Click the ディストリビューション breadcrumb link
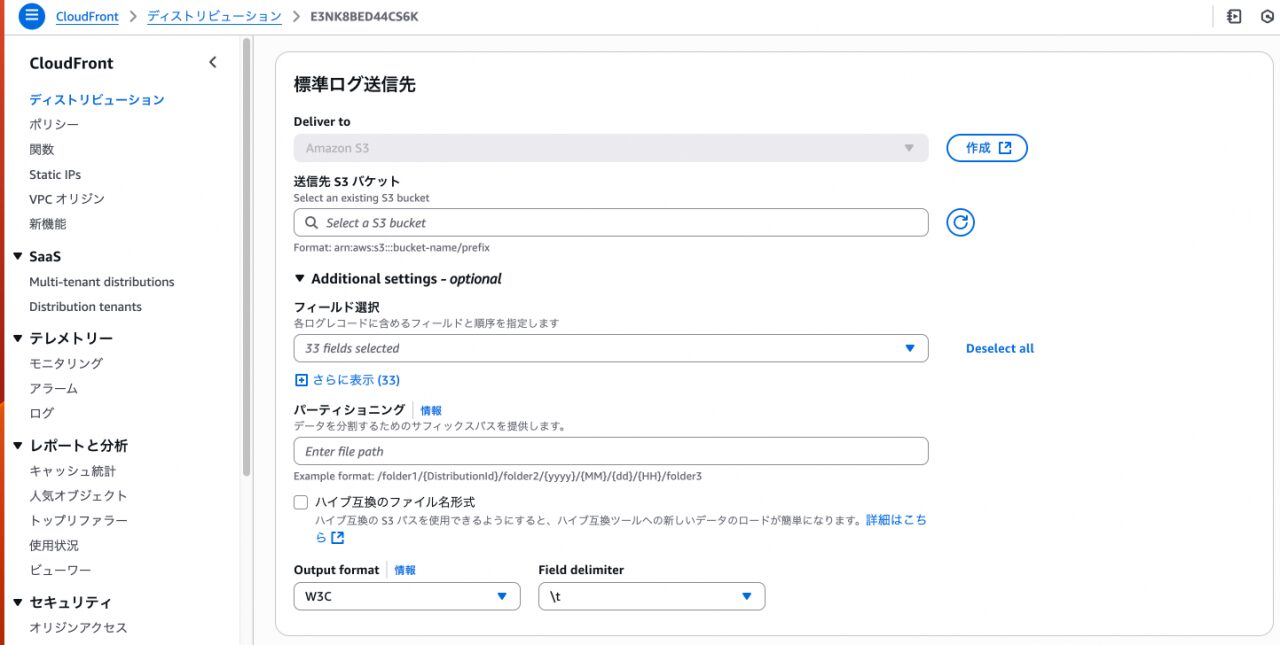 [x=214, y=16]
